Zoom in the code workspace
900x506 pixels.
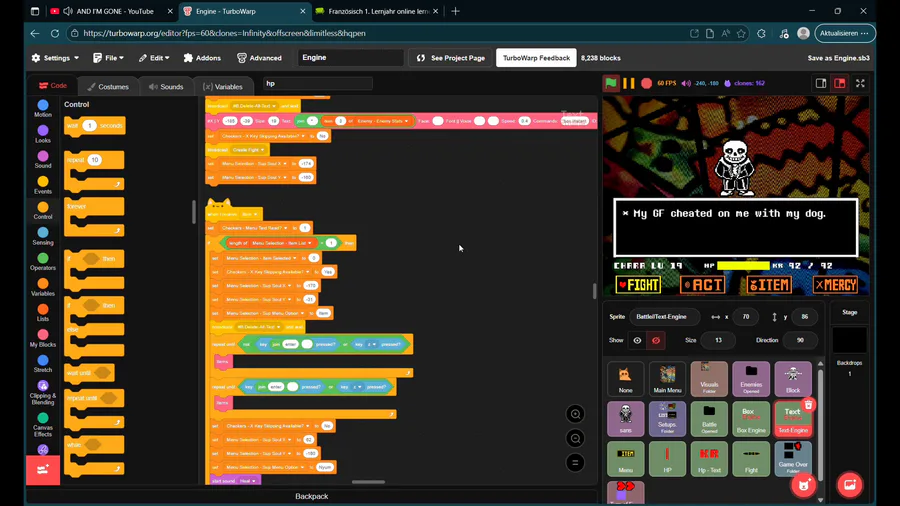coord(575,414)
